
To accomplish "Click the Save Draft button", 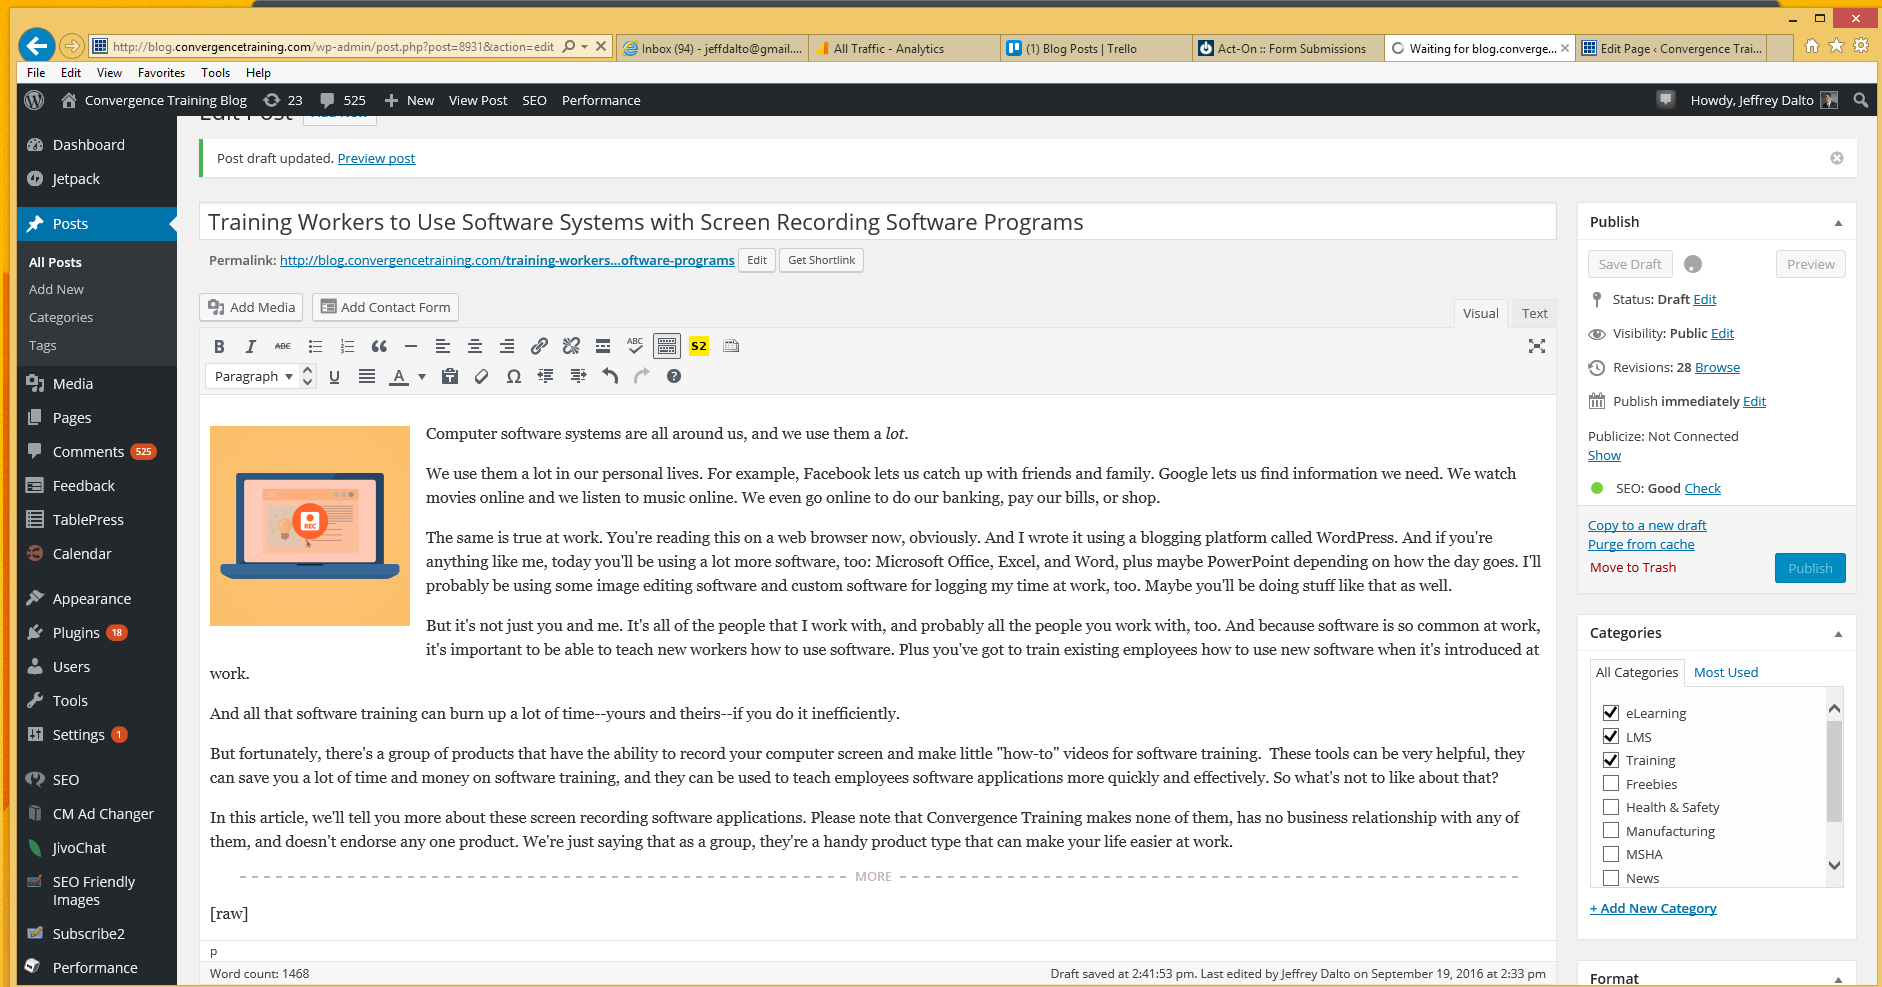I will tap(1629, 264).
